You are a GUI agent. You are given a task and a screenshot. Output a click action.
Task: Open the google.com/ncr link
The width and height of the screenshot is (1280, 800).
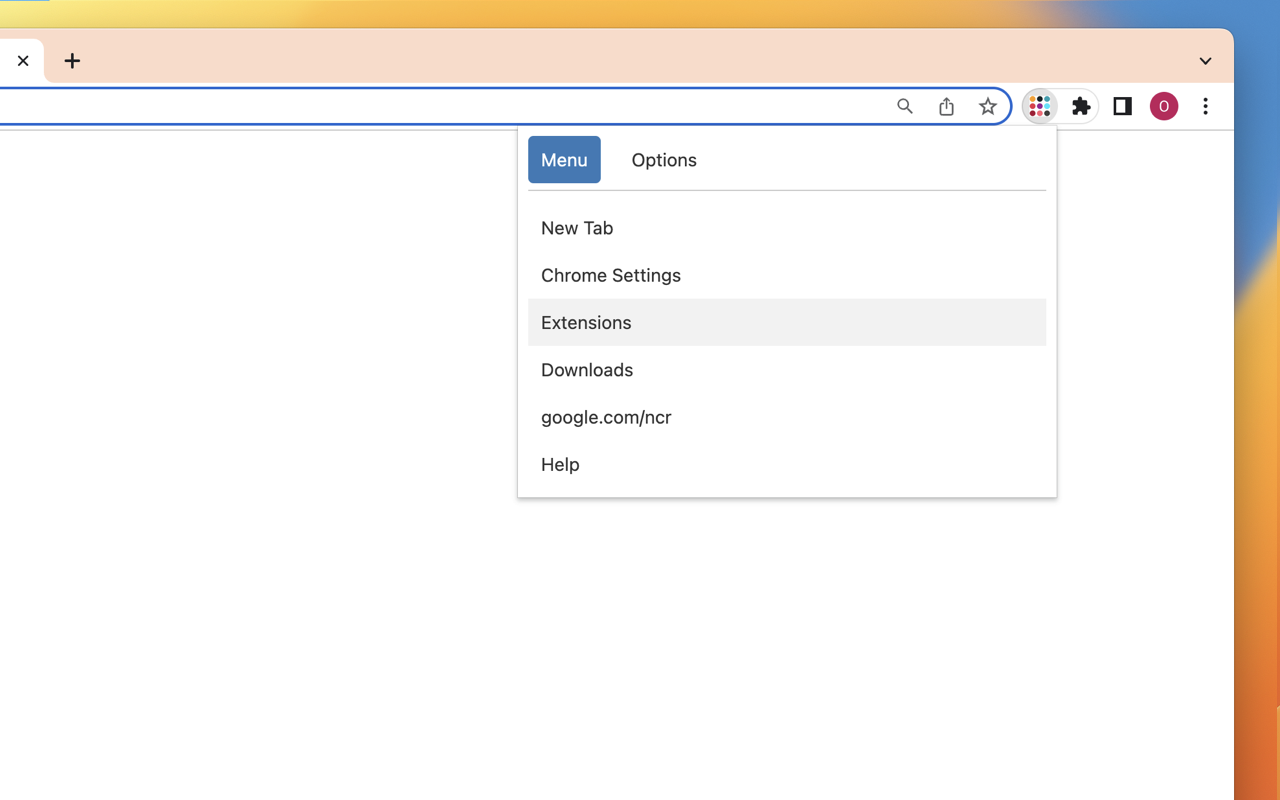pos(606,417)
